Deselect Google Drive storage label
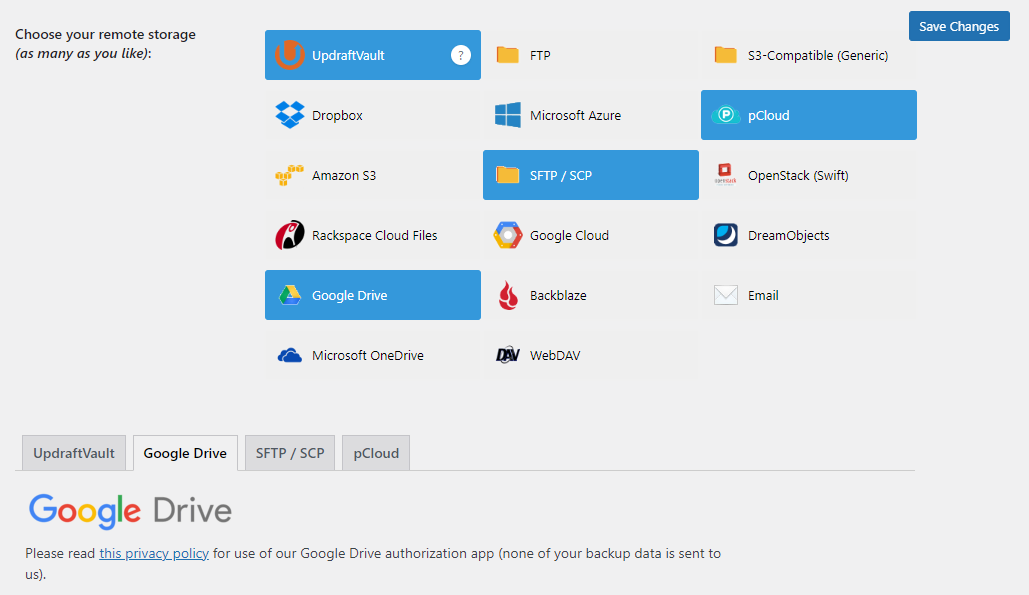The image size is (1029, 595). [350, 296]
